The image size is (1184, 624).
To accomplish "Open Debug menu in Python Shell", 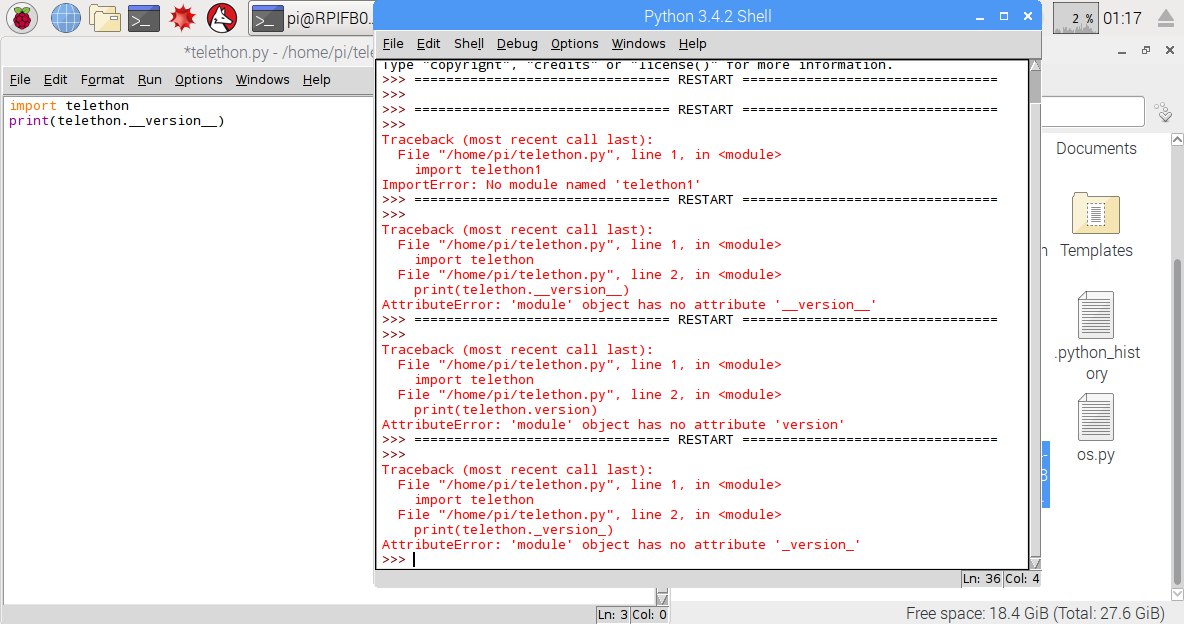I will tap(517, 44).
